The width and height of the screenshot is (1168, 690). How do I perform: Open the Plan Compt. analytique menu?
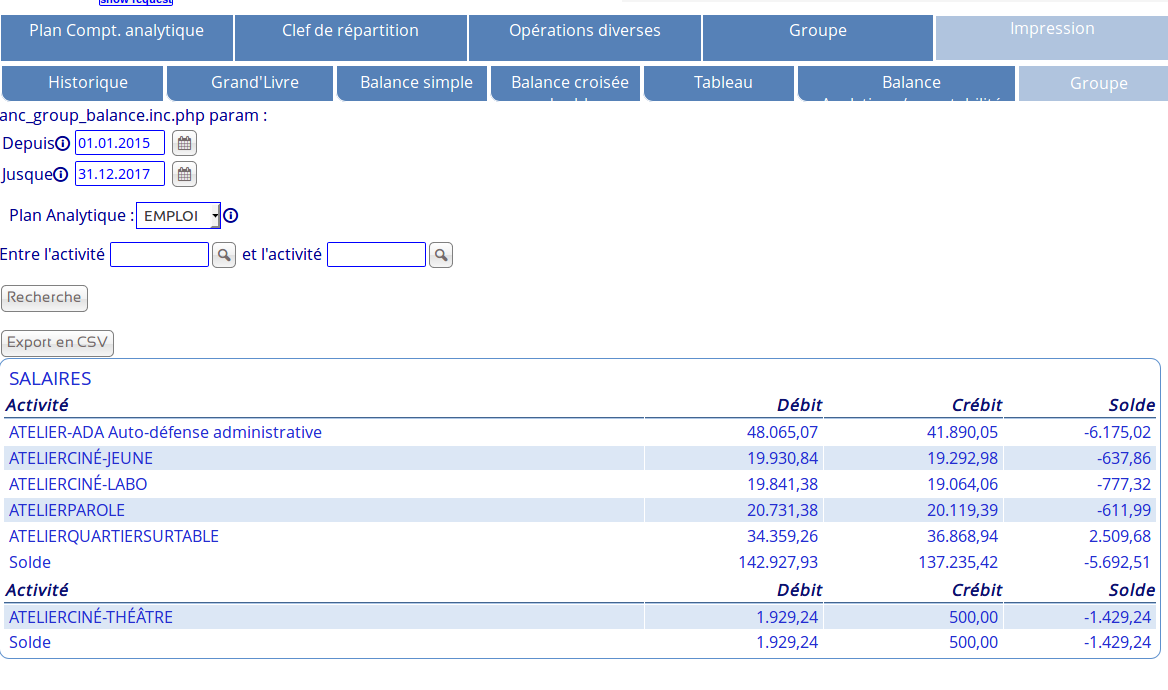pyautogui.click(x=116, y=31)
